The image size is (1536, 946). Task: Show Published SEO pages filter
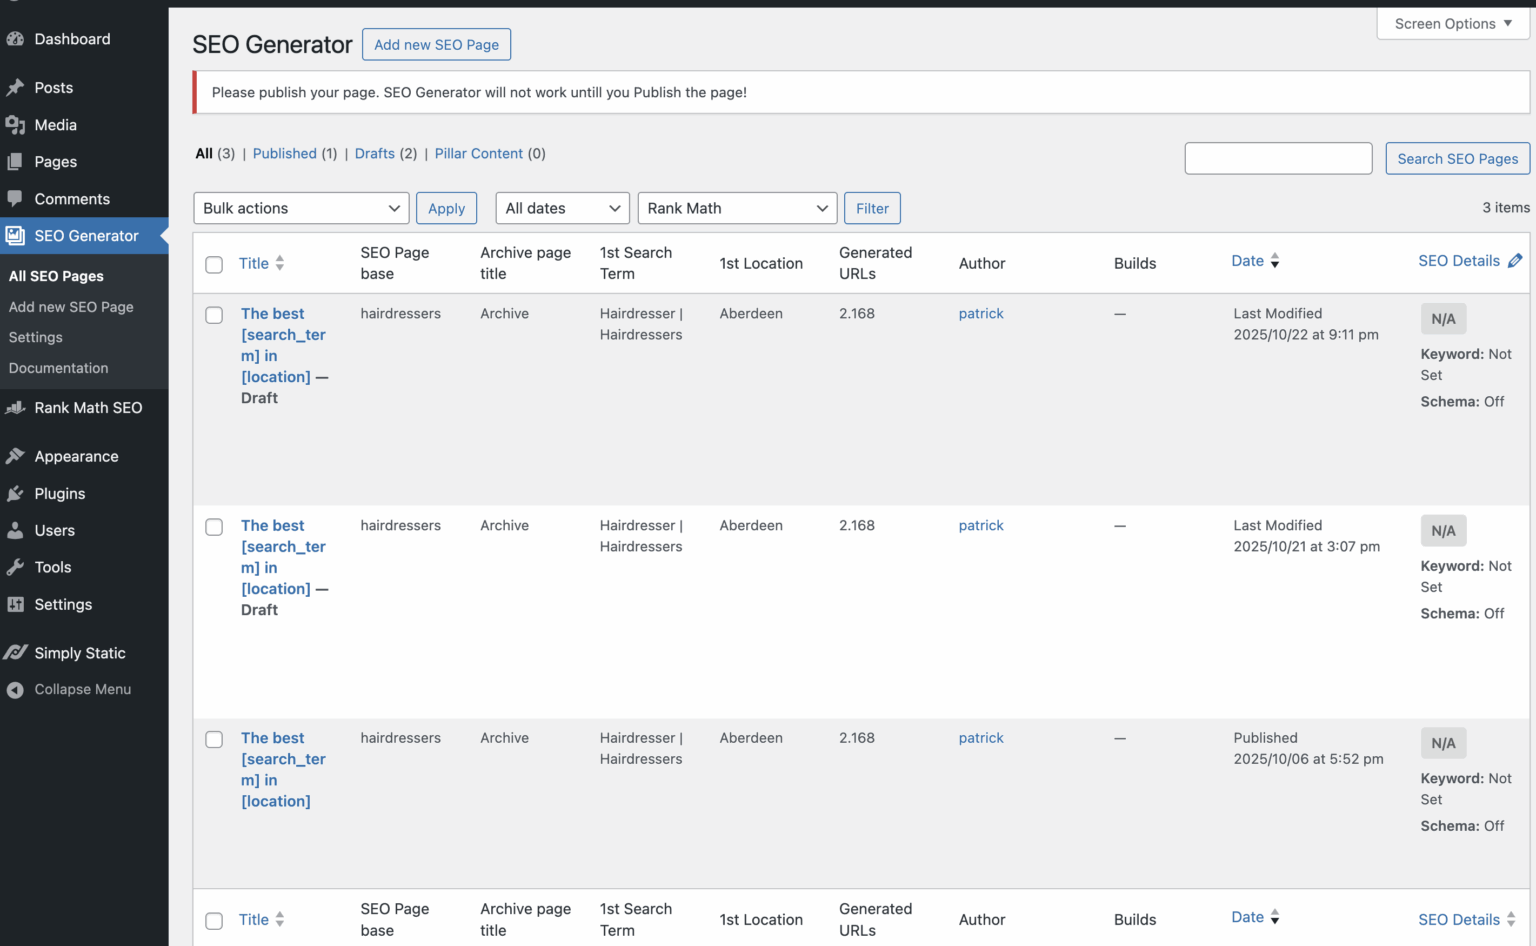point(285,153)
